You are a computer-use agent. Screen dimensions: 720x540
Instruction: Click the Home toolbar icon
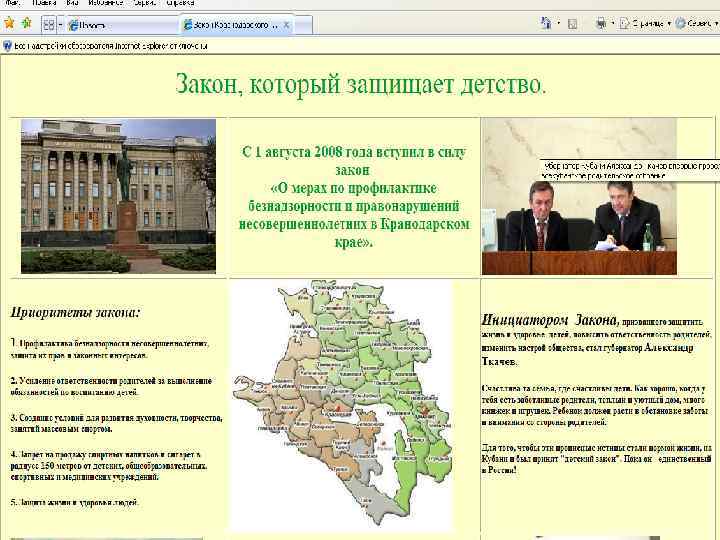(546, 23)
